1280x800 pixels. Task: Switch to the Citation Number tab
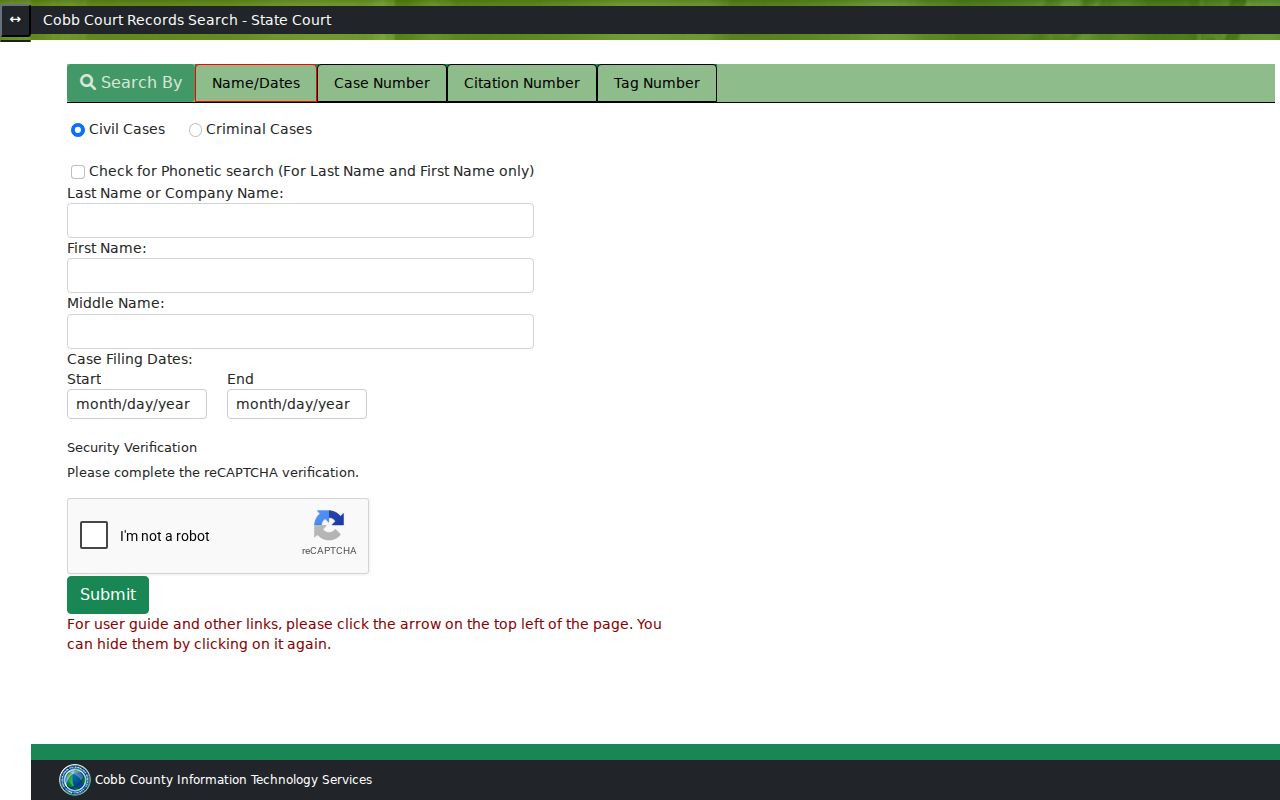coord(522,83)
